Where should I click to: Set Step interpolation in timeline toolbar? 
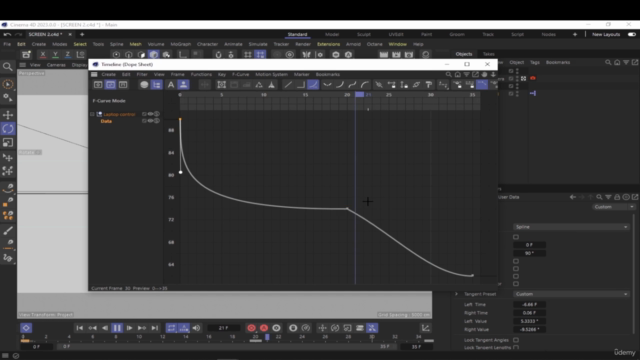(300, 84)
